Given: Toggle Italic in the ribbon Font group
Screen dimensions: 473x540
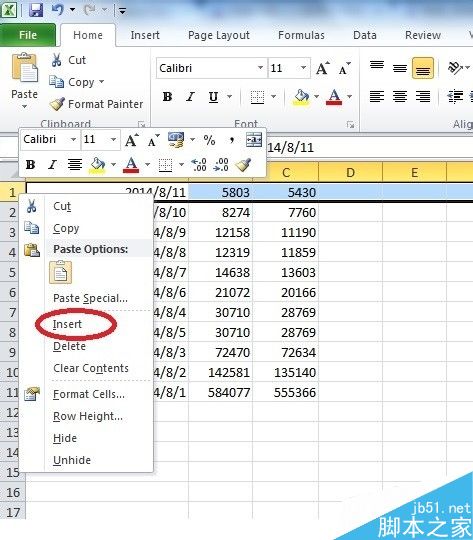Looking at the screenshot, I should click(190, 97).
